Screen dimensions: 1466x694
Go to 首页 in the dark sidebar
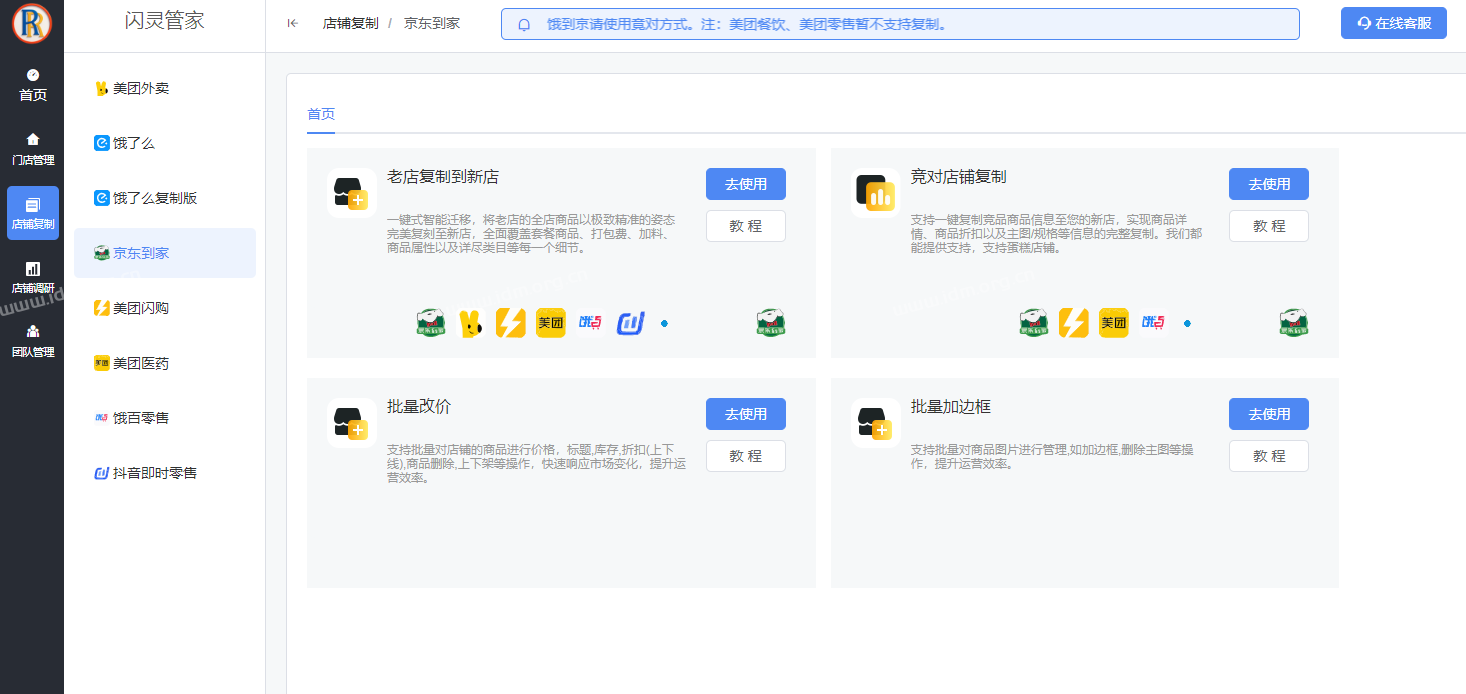[x=33, y=86]
